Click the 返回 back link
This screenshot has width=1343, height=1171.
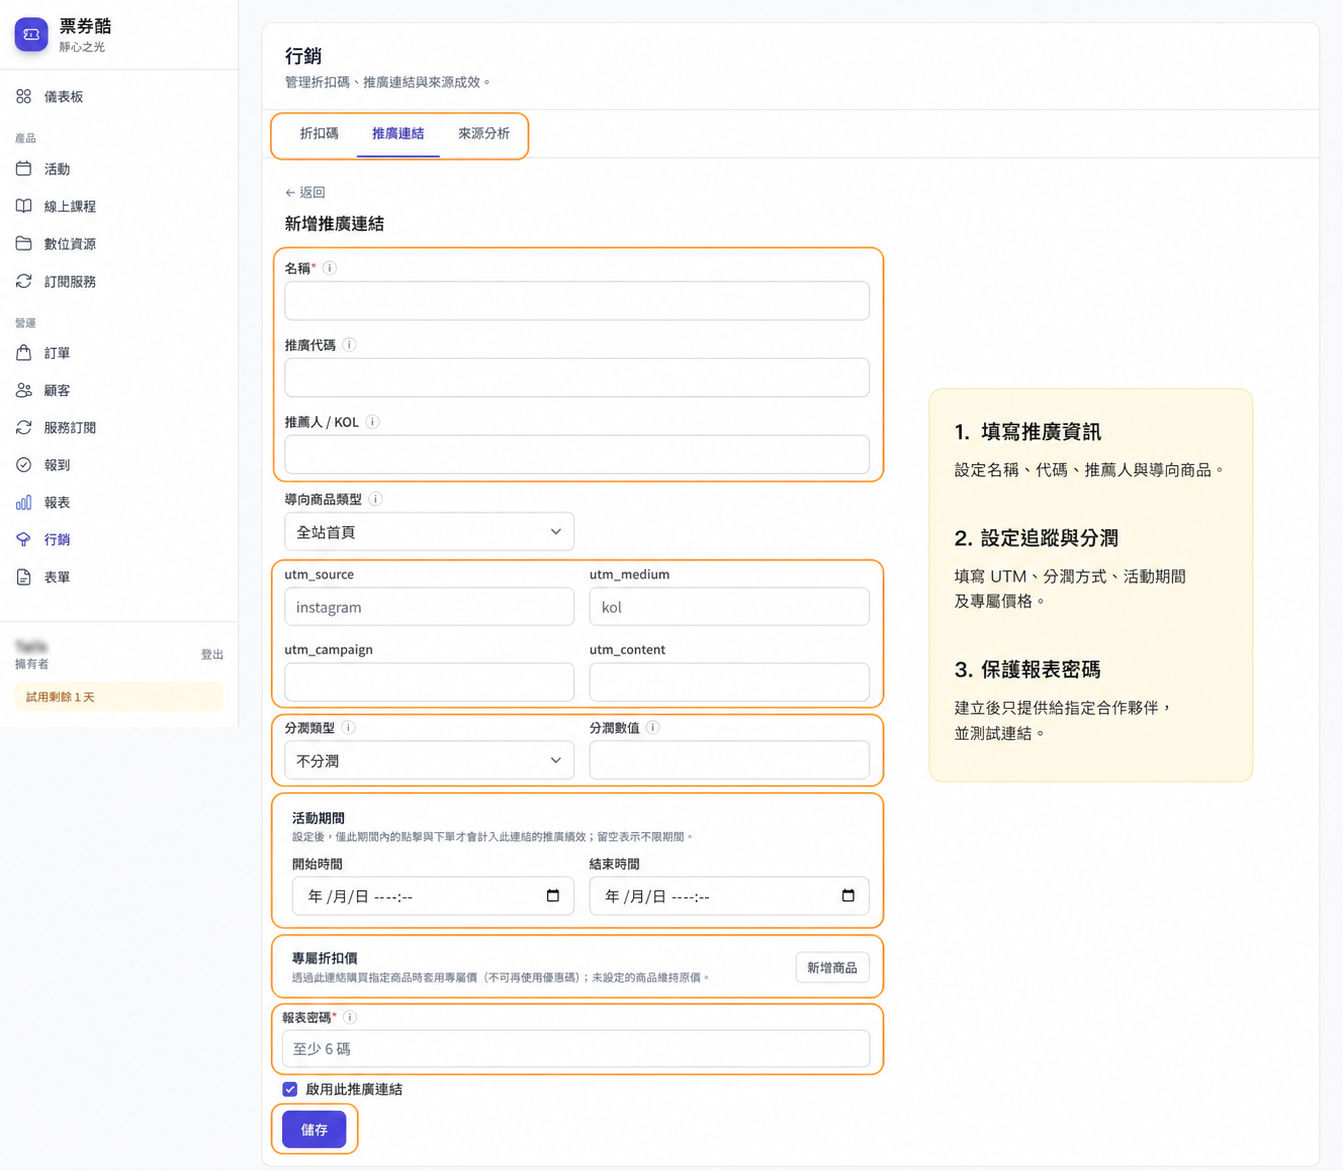tap(305, 192)
